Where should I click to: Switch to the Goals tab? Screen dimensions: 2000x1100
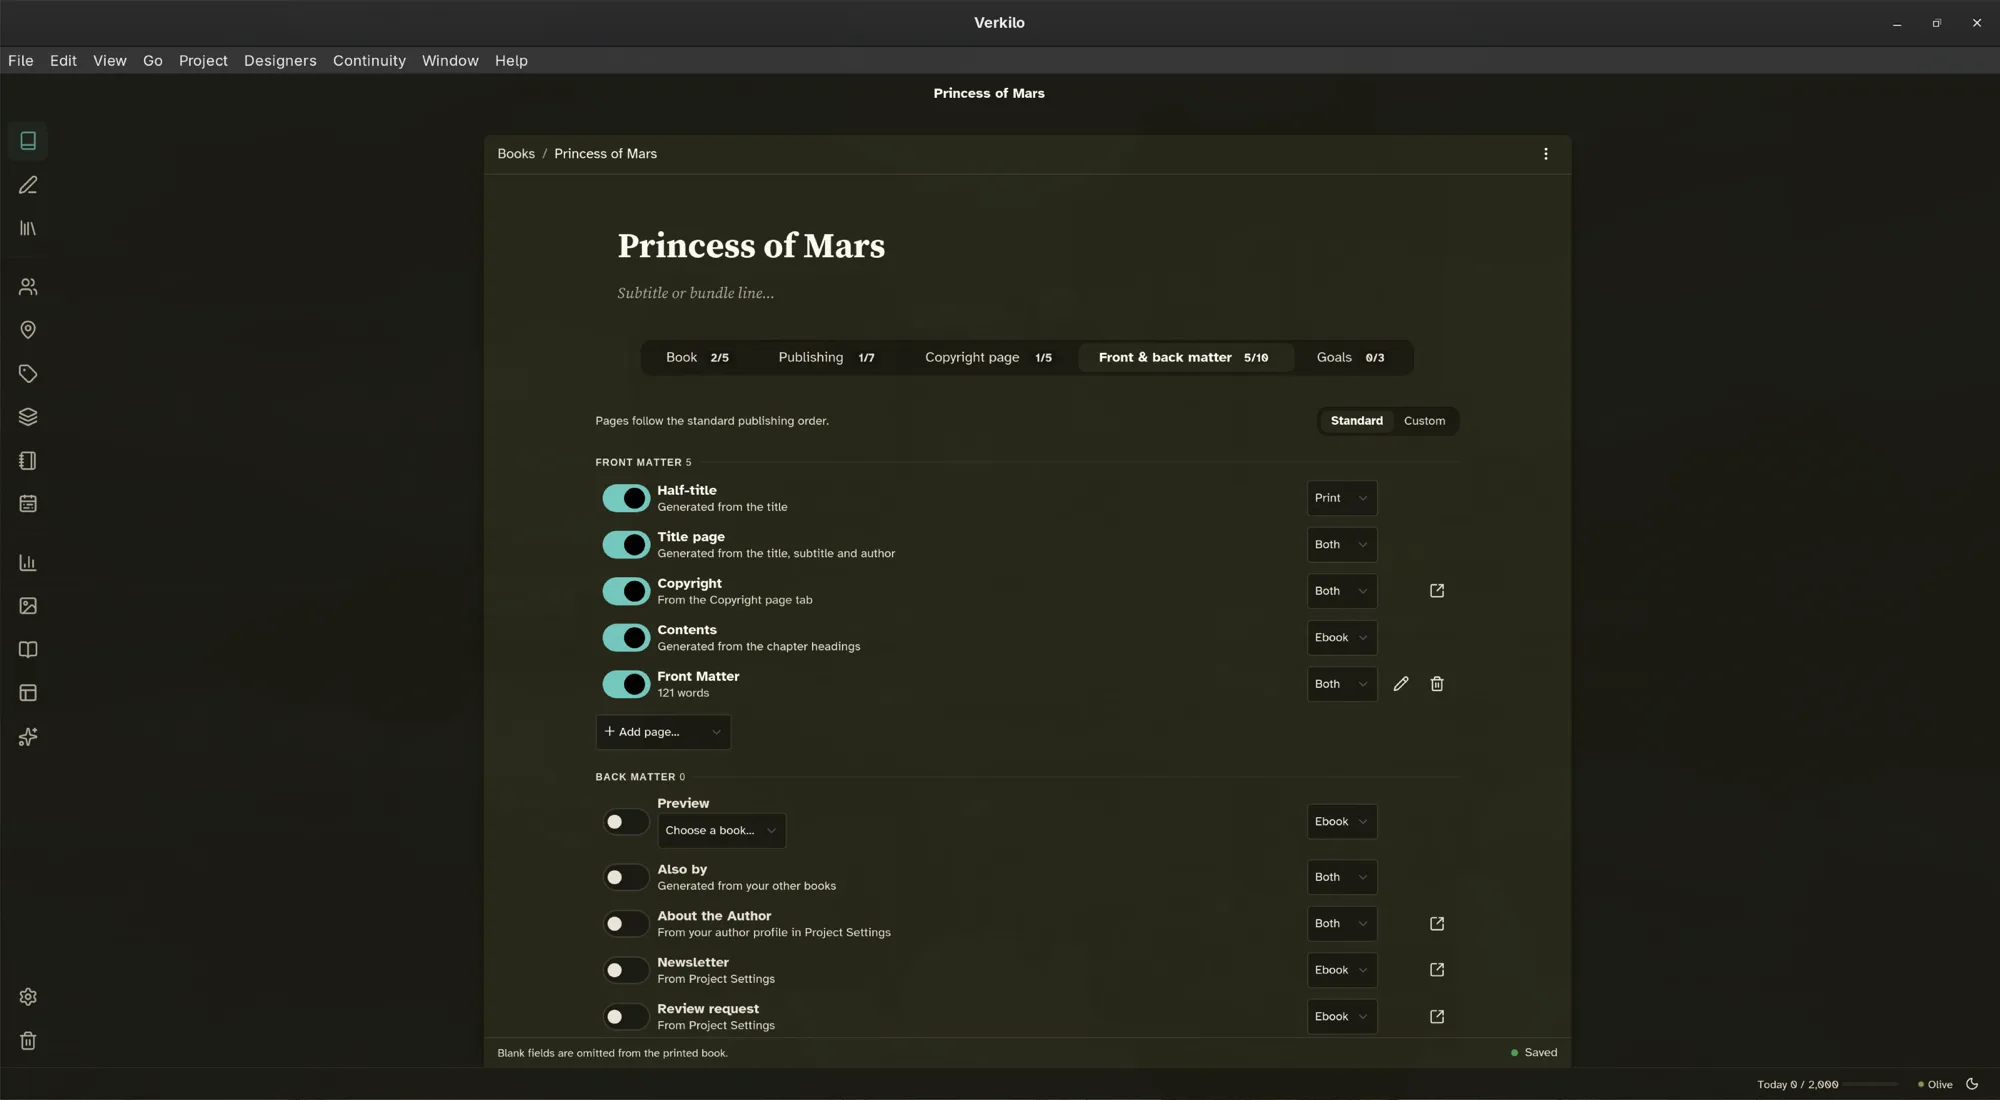point(1350,358)
